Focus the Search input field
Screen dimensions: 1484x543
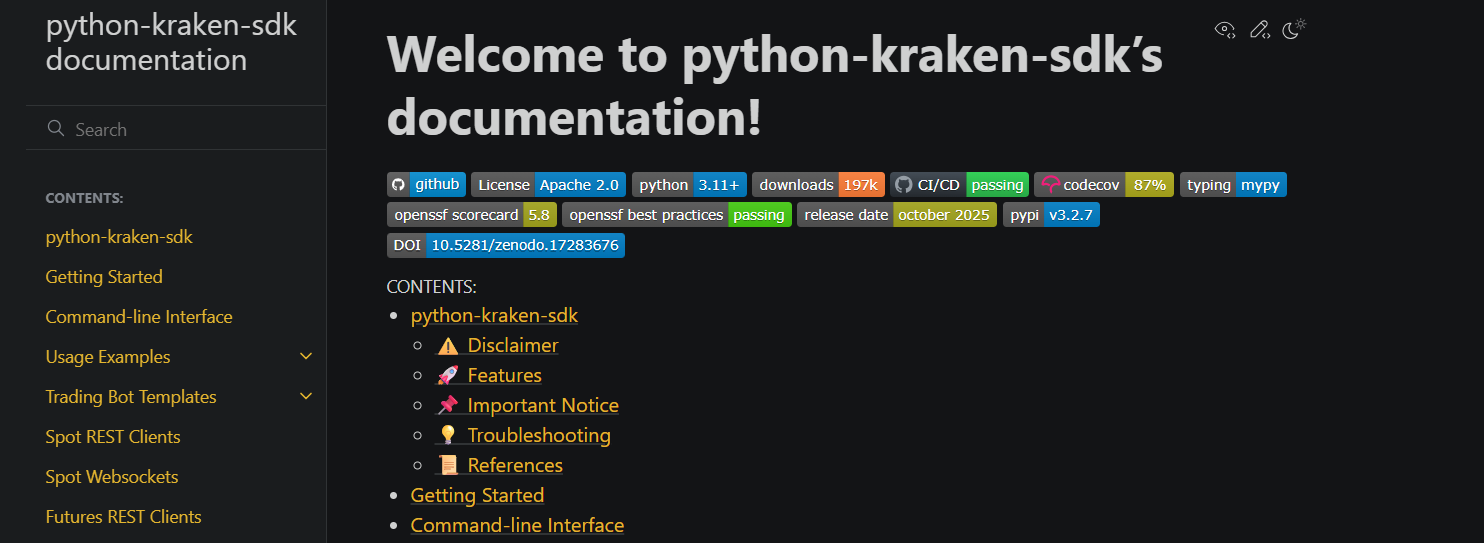[x=176, y=129]
